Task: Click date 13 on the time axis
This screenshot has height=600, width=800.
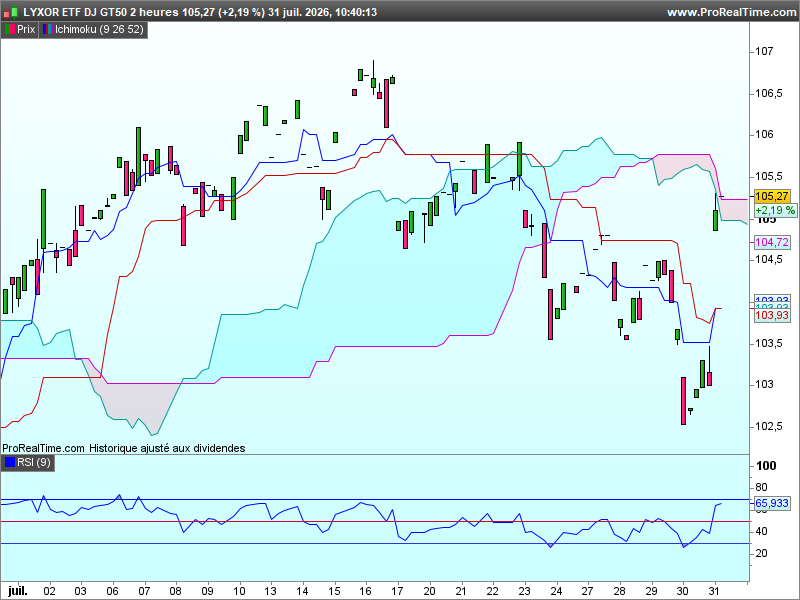Action: tap(270, 591)
